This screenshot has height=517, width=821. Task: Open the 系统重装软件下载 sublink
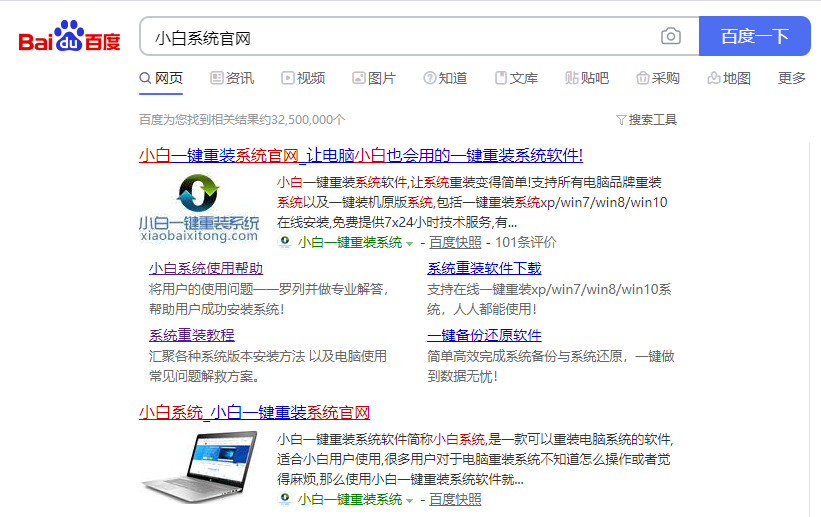(484, 268)
